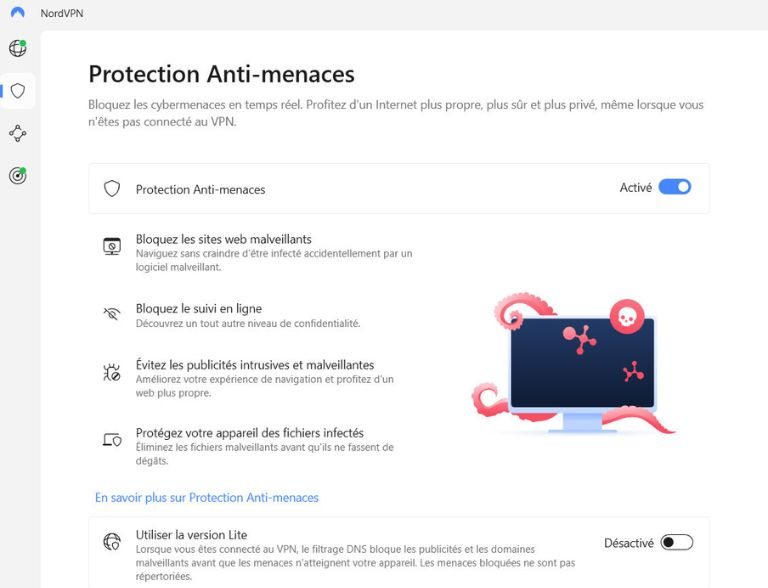Click "Utiliser la version Lite" title text
The image size is (768, 588).
coord(191,535)
